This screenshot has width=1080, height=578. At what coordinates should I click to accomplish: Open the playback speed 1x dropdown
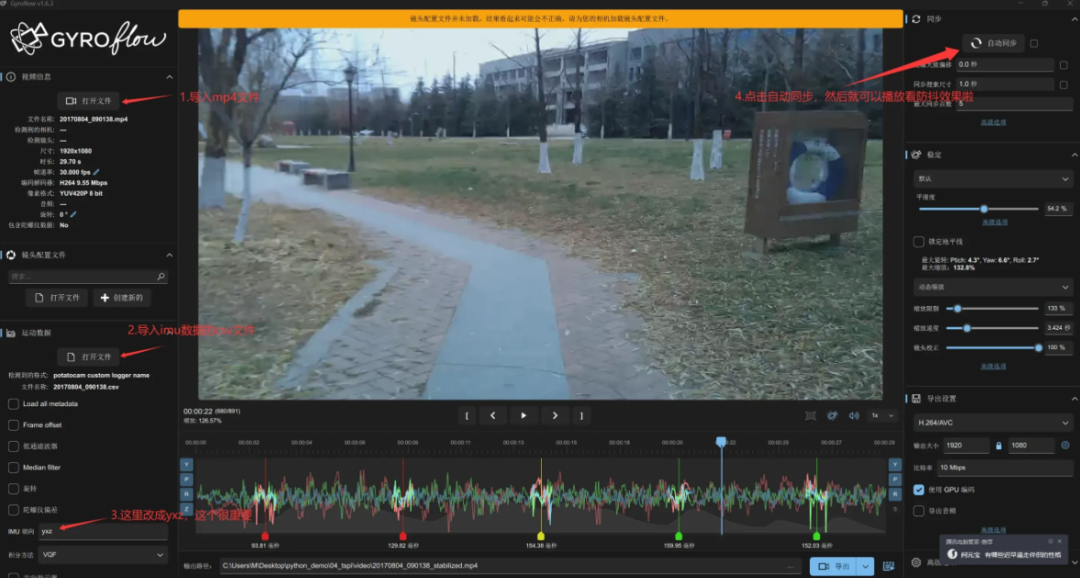879,415
